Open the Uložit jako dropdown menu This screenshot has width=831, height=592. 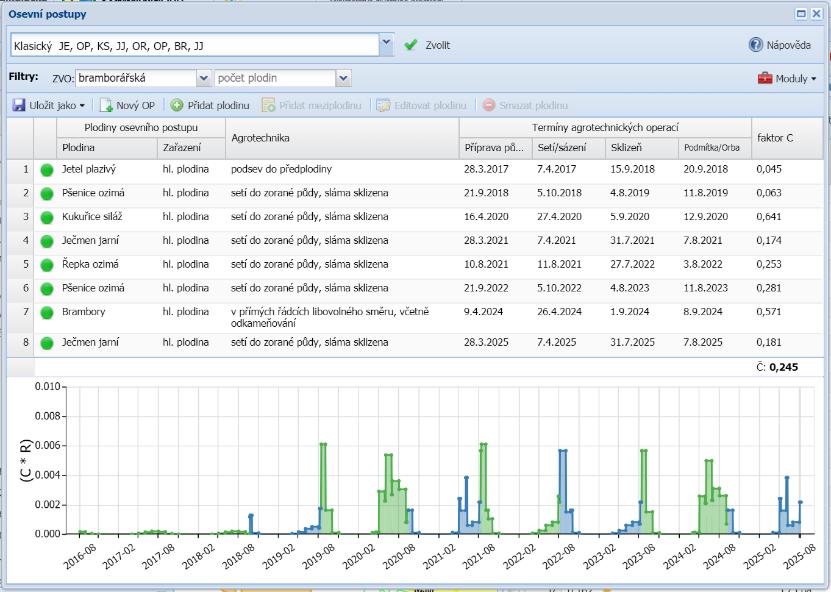[82, 106]
